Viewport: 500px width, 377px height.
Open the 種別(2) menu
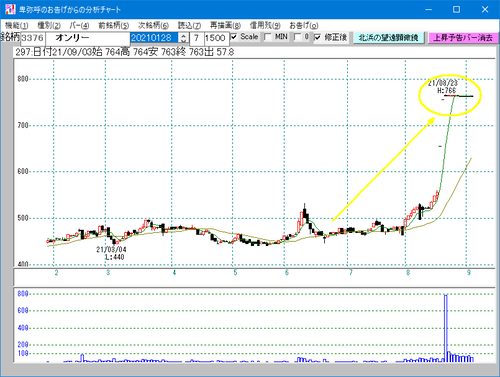click(x=49, y=25)
